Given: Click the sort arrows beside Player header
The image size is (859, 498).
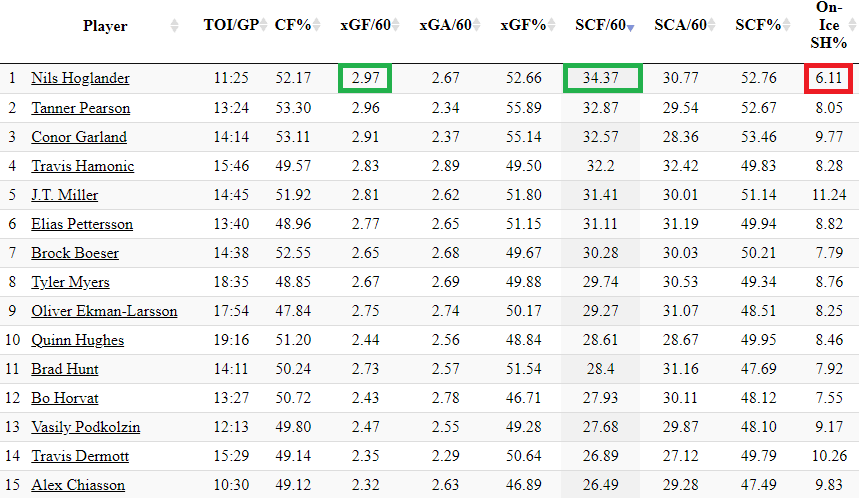Looking at the screenshot, I should (175, 25).
